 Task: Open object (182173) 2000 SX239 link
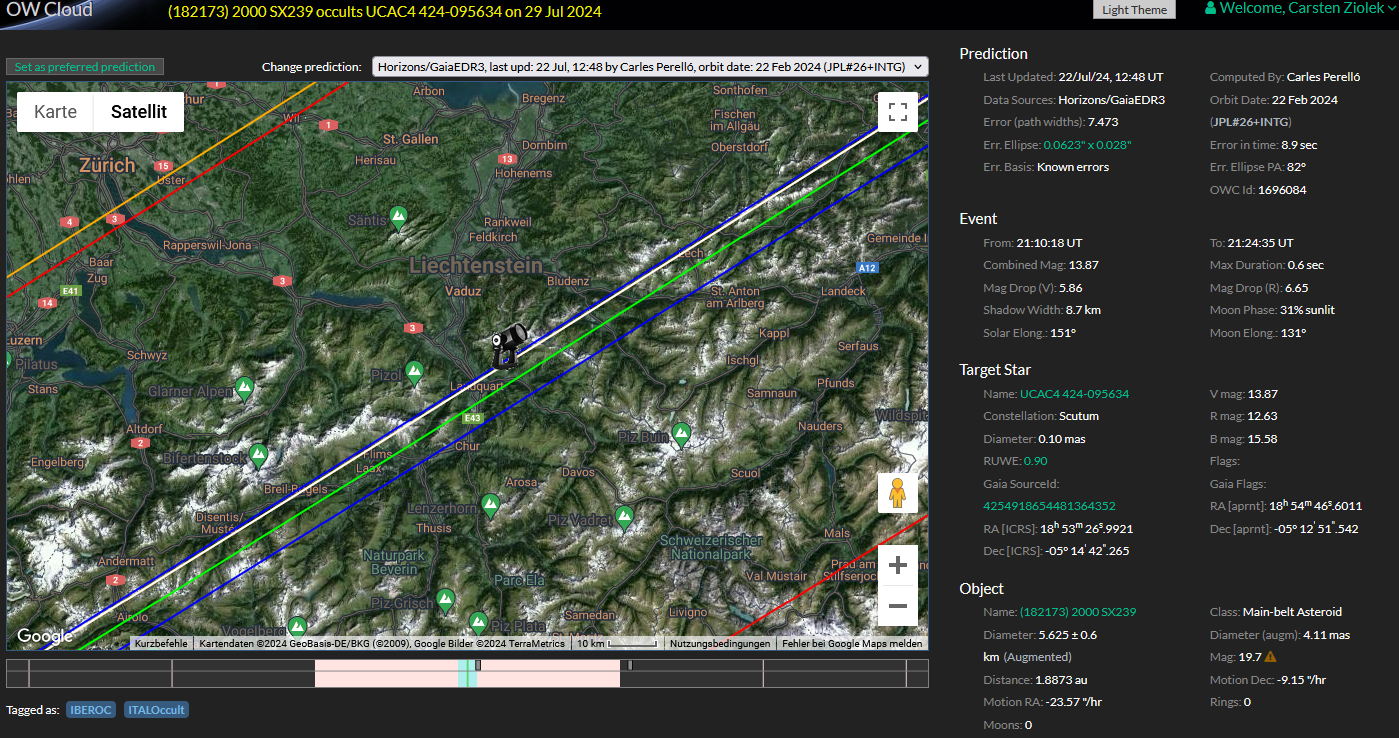point(1078,612)
